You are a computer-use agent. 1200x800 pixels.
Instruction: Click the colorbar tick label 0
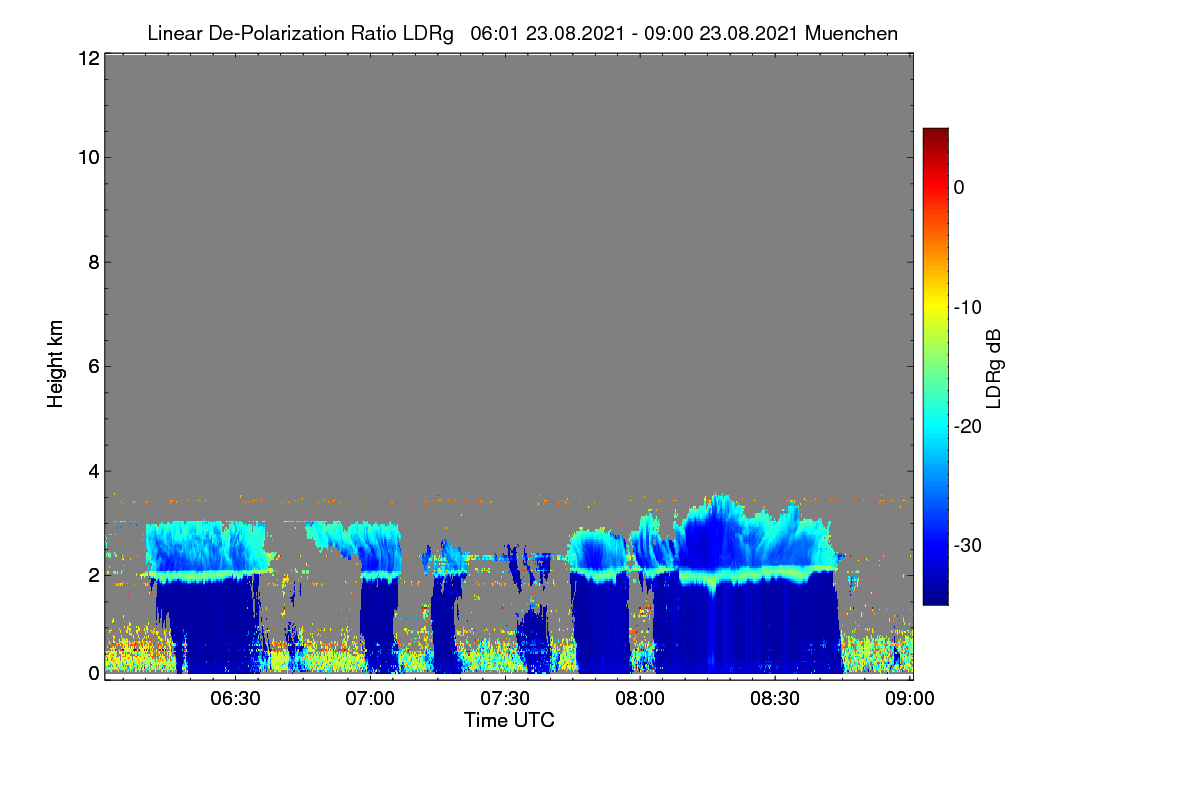click(x=959, y=187)
